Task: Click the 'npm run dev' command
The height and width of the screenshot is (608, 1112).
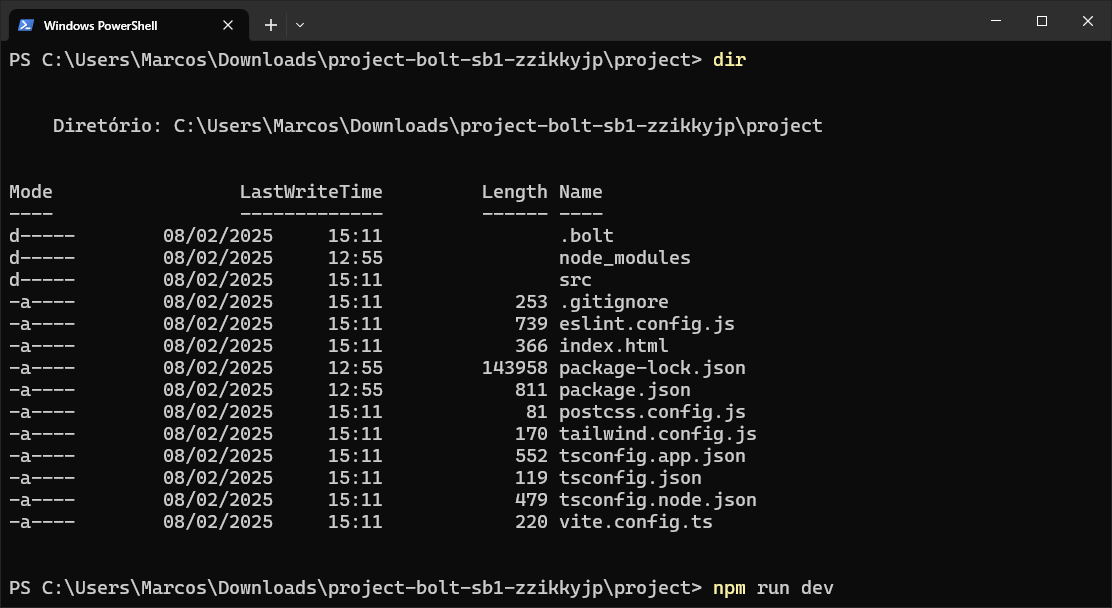Action: pyautogui.click(x=773, y=587)
